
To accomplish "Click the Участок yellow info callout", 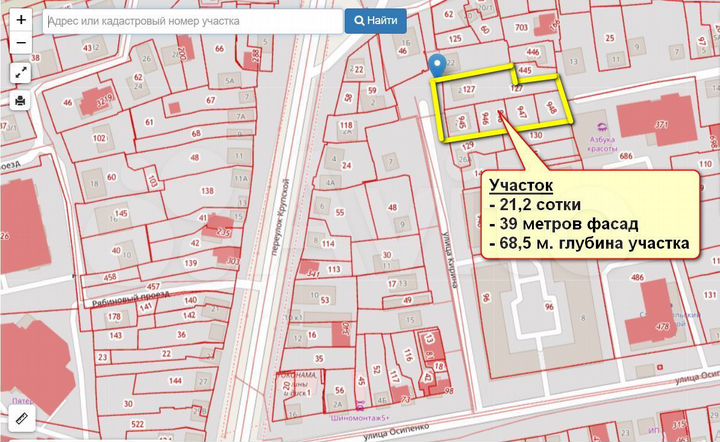I will click(x=590, y=215).
